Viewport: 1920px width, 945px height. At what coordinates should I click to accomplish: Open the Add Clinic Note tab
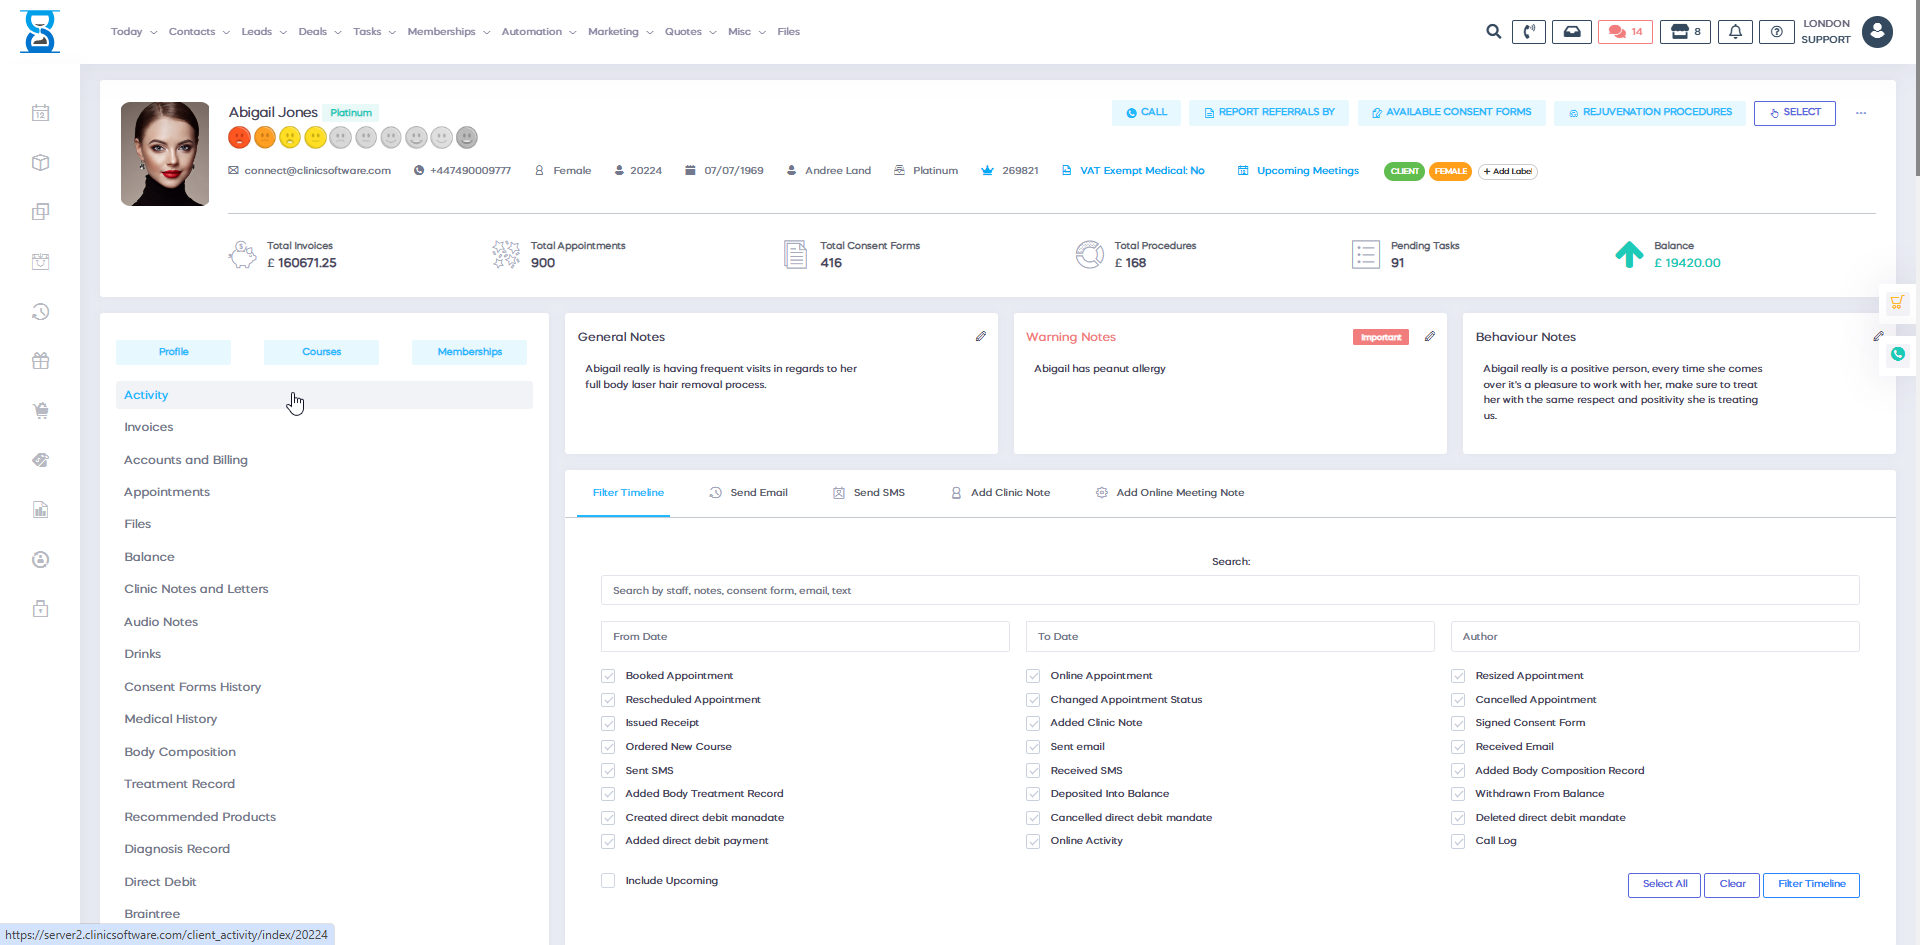click(1000, 493)
